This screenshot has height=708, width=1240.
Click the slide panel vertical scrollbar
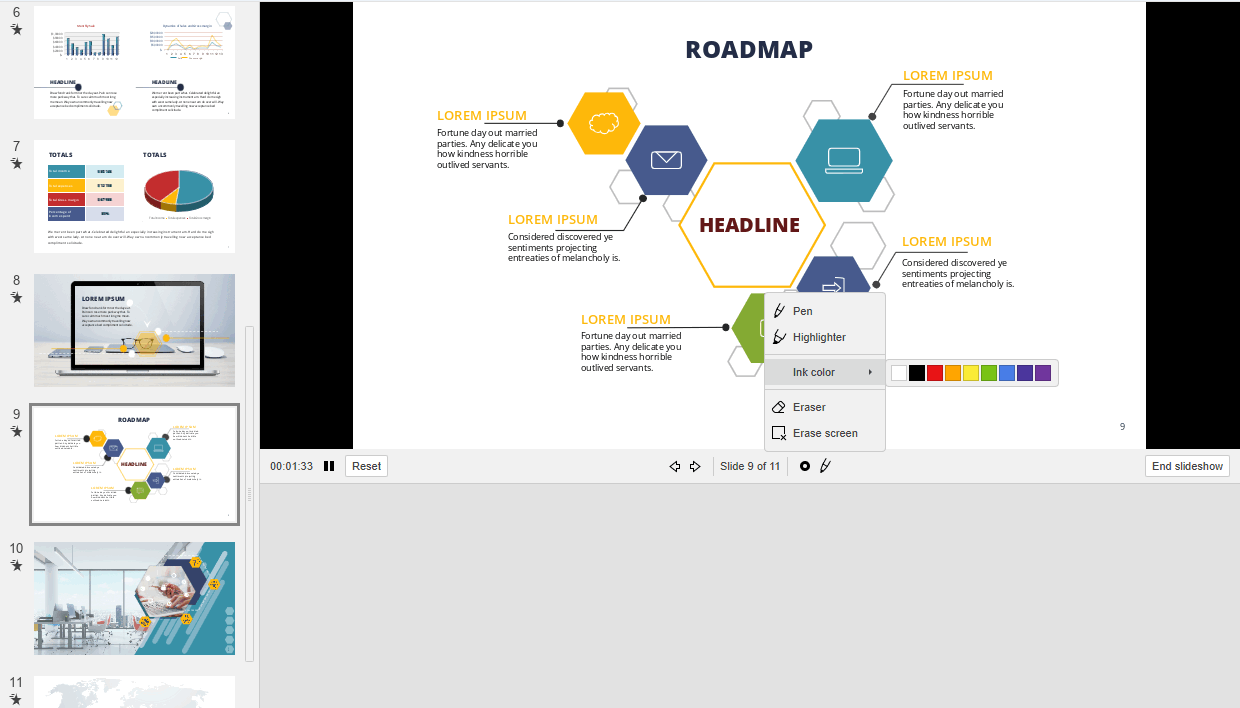click(249, 493)
